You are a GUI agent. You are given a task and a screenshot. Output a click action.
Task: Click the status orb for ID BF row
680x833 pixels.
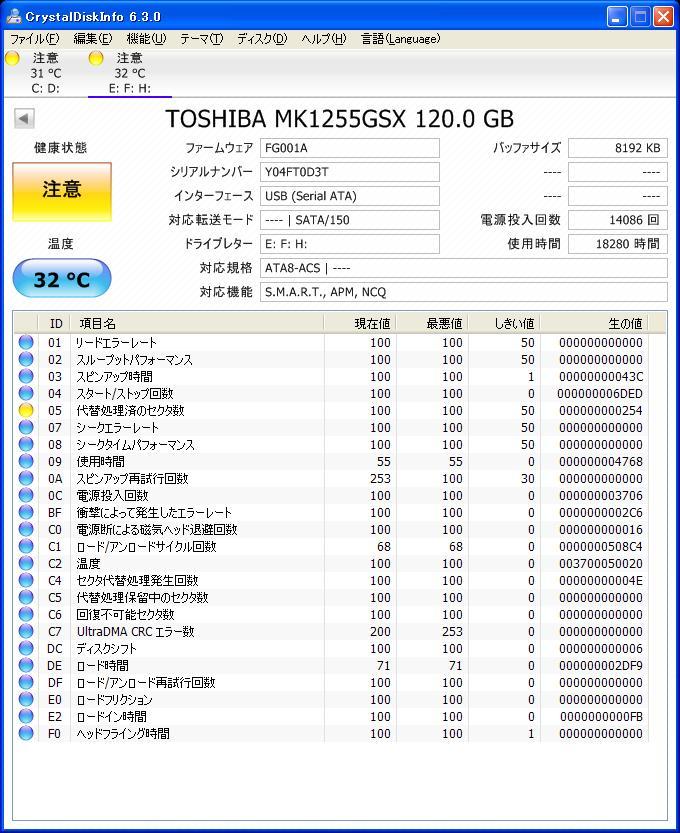pos(26,512)
